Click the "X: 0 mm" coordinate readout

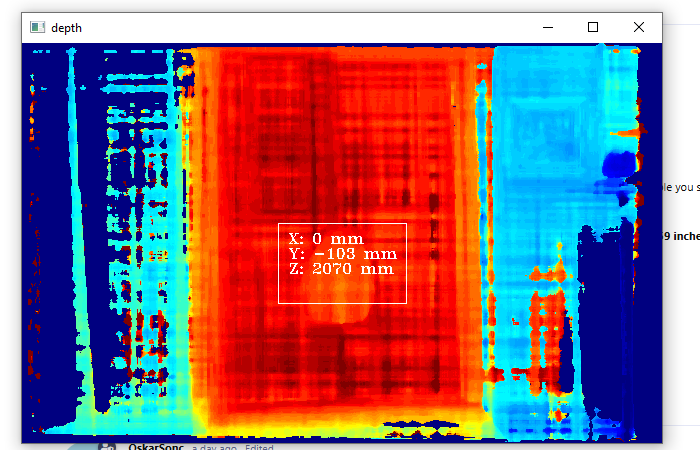325,239
